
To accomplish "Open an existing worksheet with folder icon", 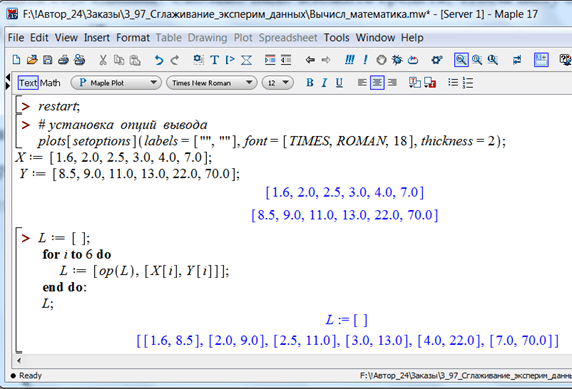I will (32, 59).
